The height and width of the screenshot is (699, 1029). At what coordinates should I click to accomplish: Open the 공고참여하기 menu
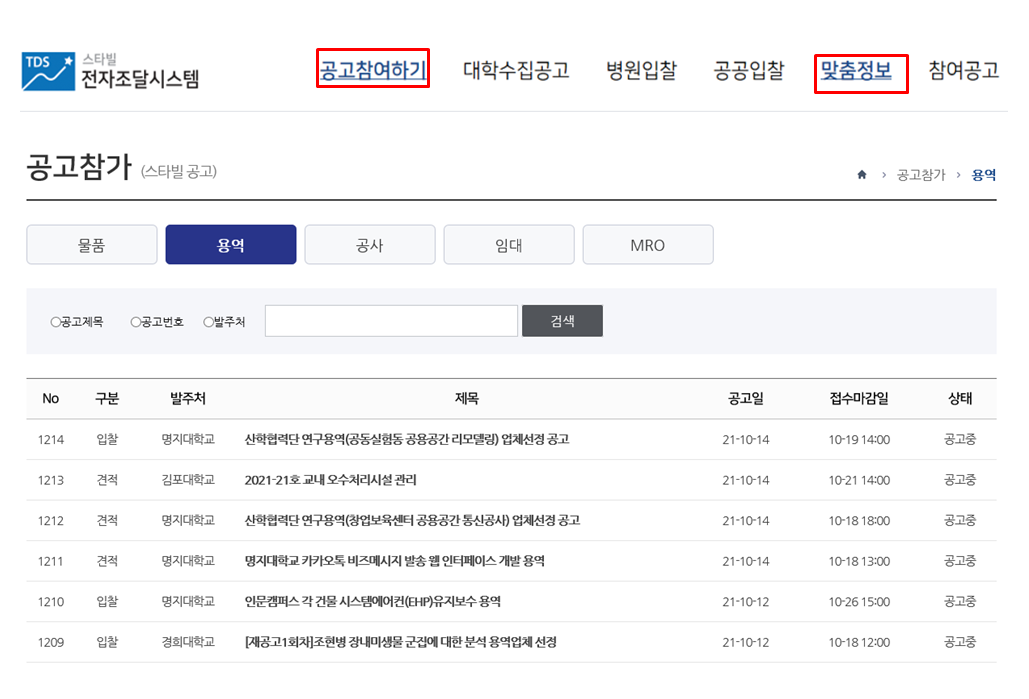[x=373, y=70]
